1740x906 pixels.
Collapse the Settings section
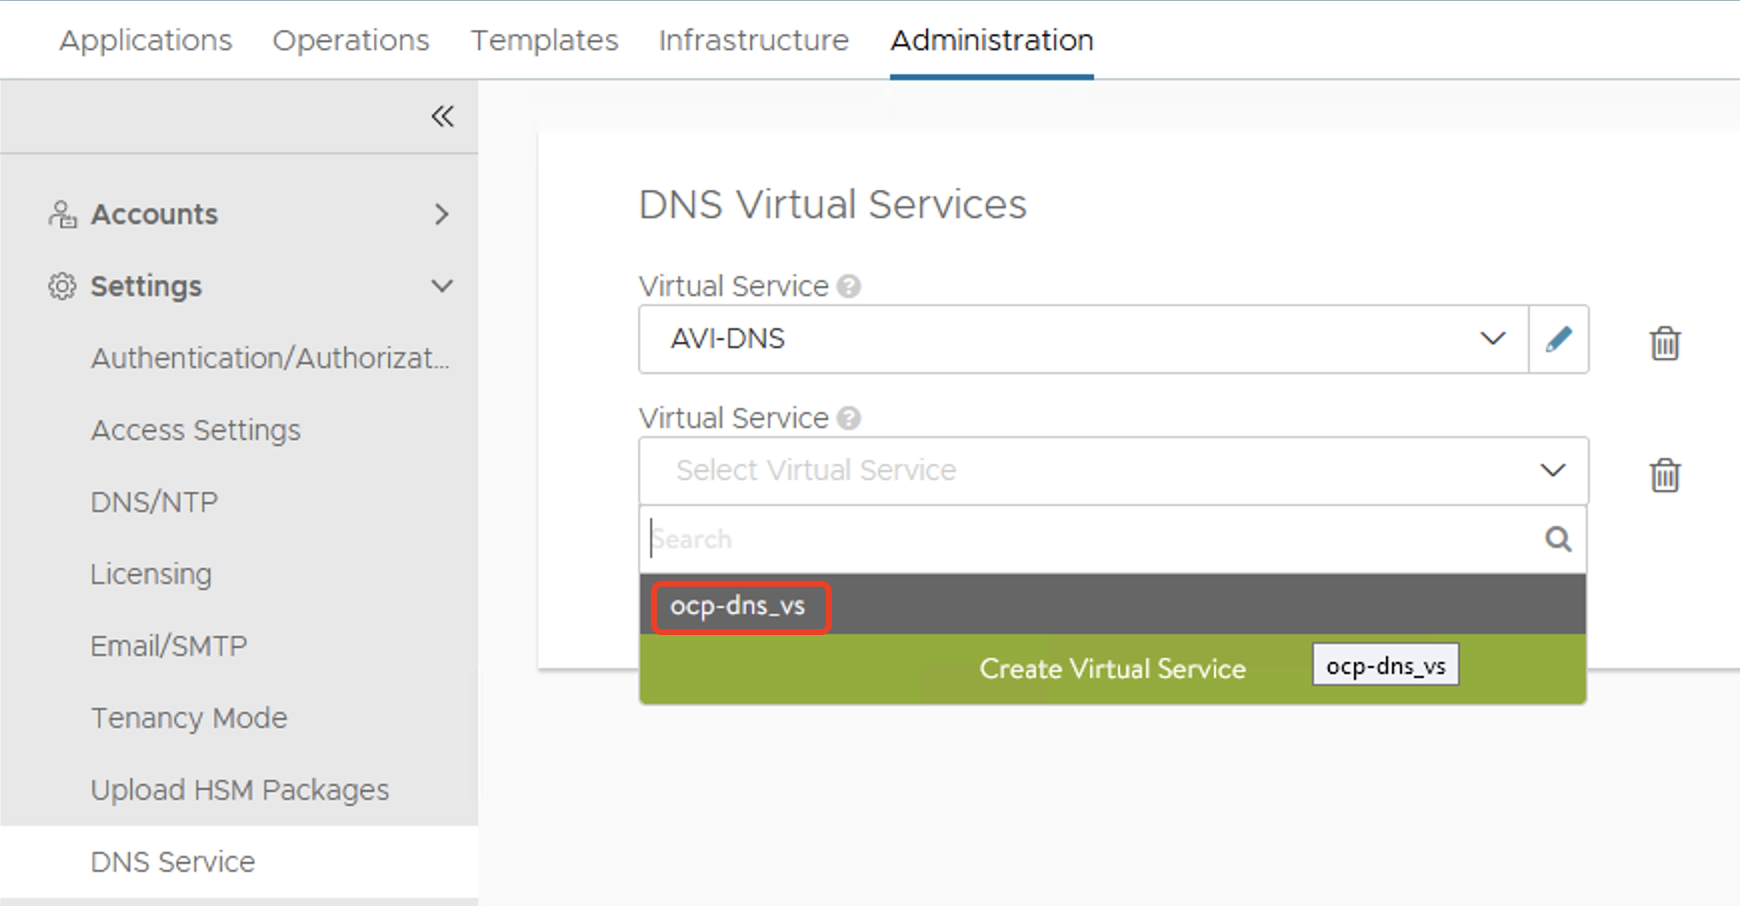tap(442, 286)
